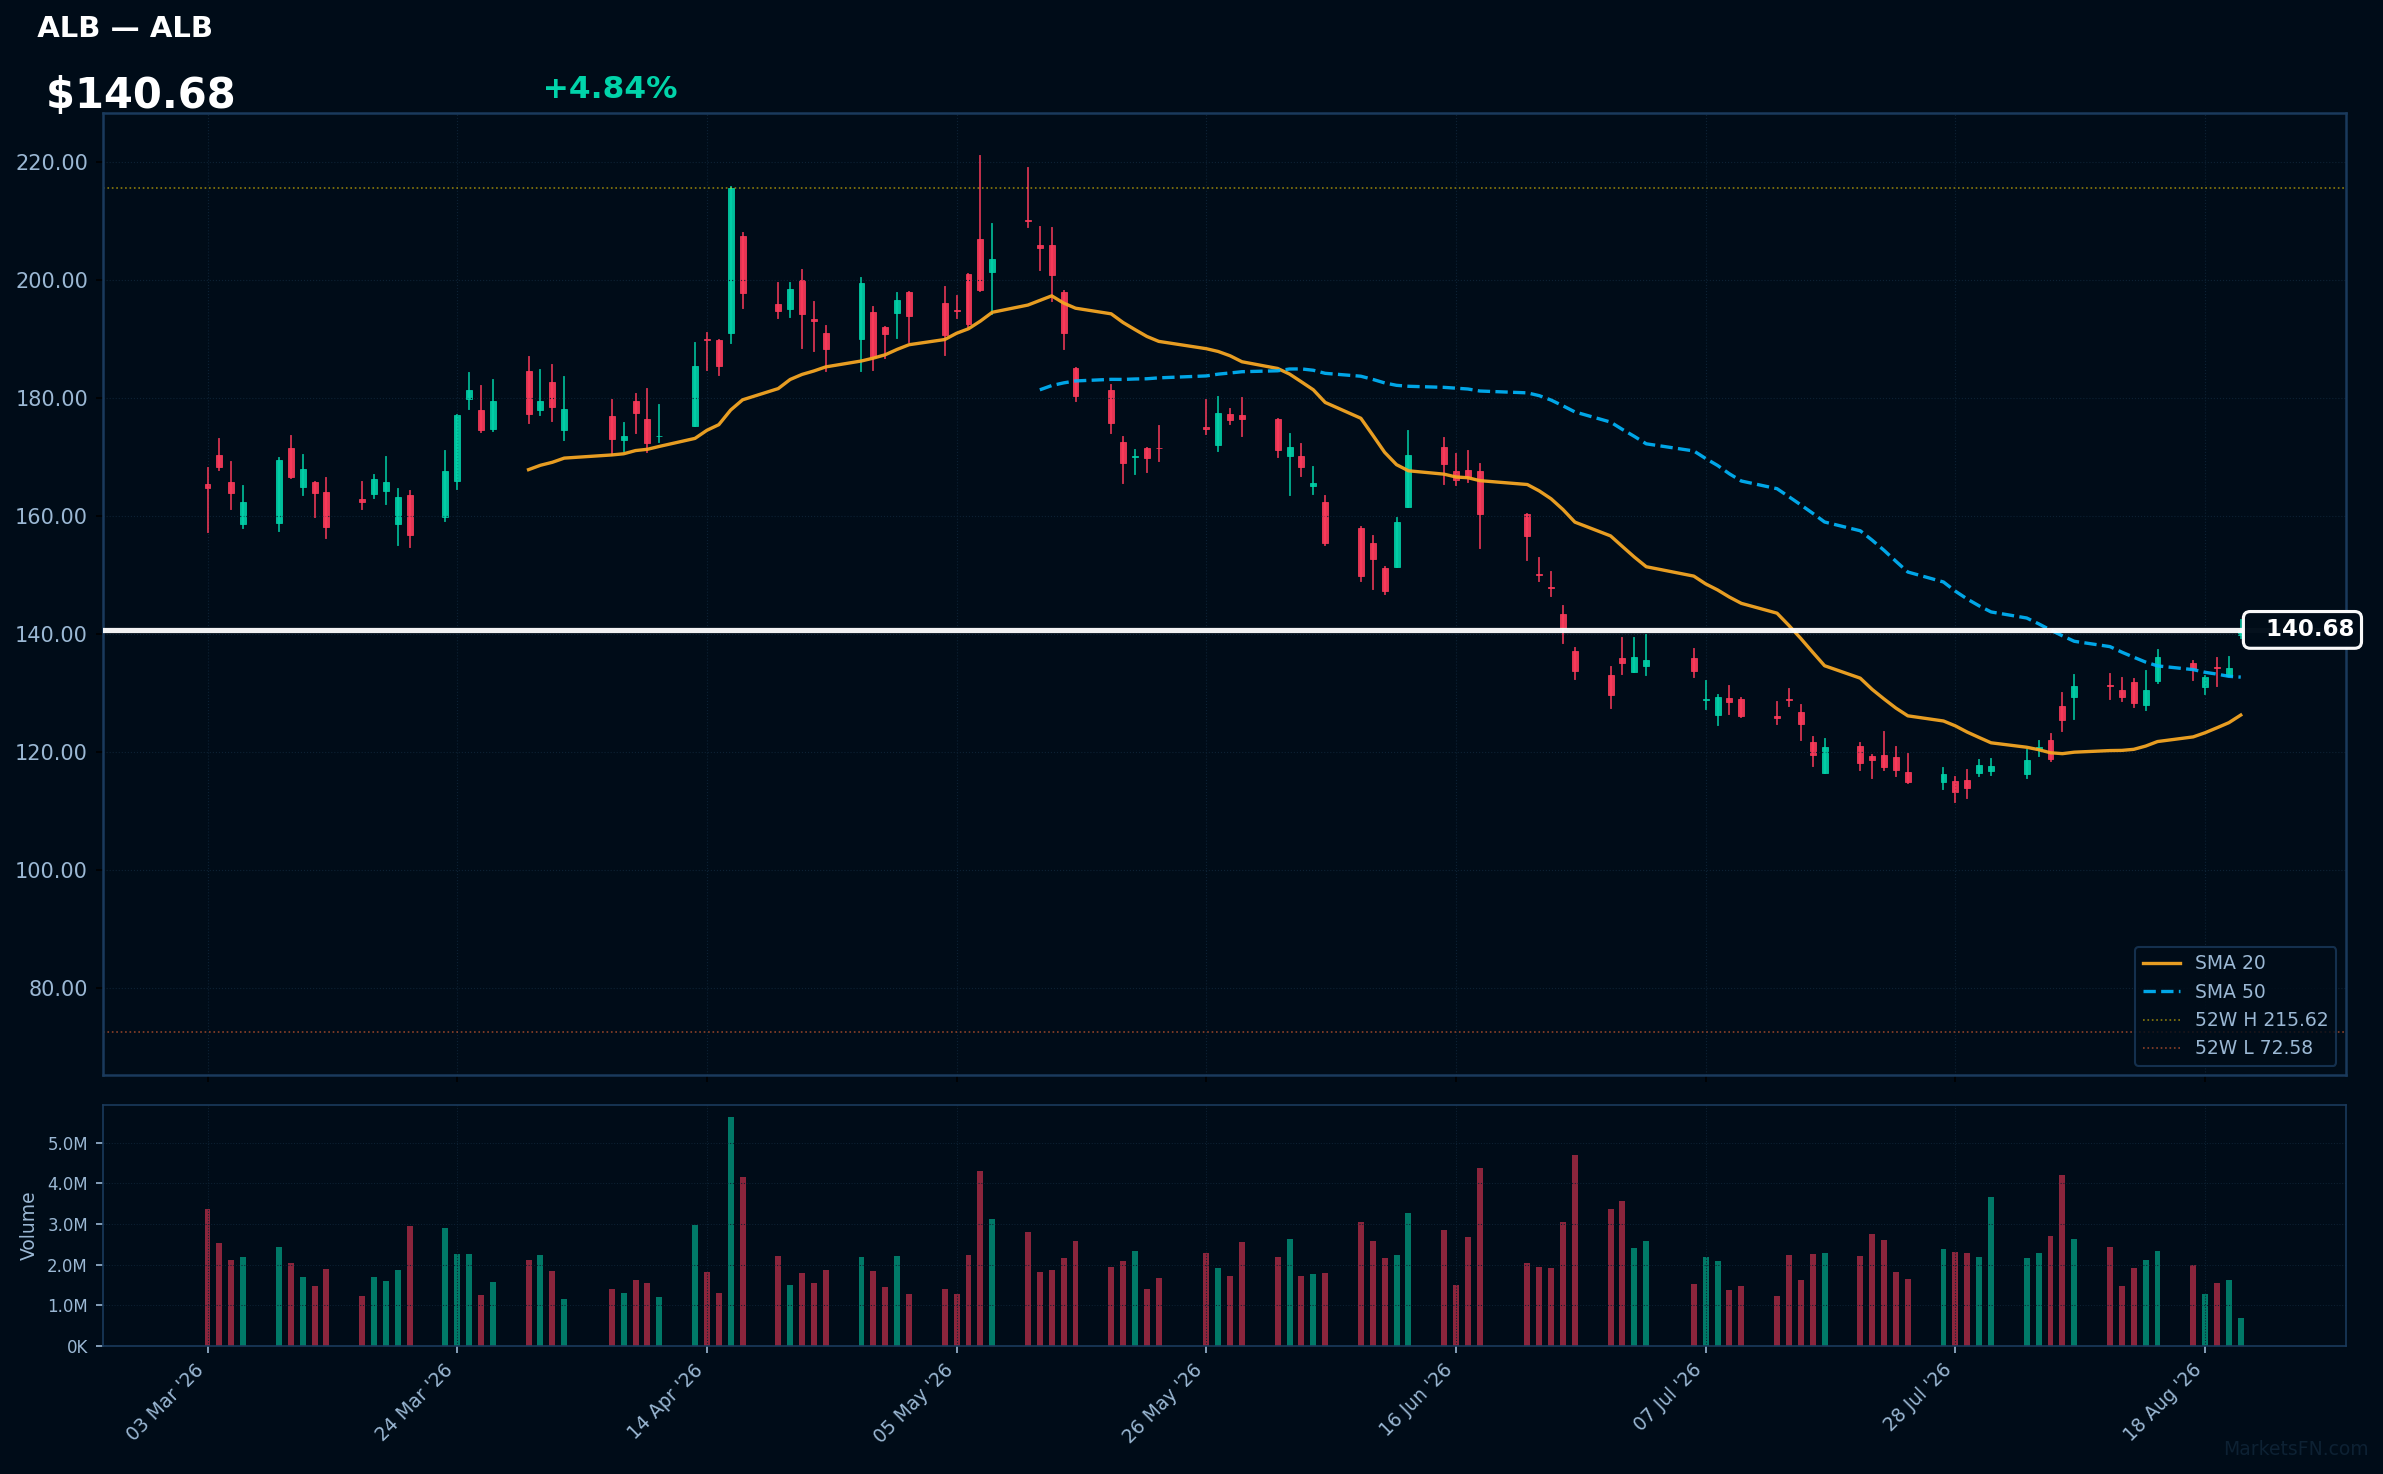Click the 3.0M volume axis label

68,1225
